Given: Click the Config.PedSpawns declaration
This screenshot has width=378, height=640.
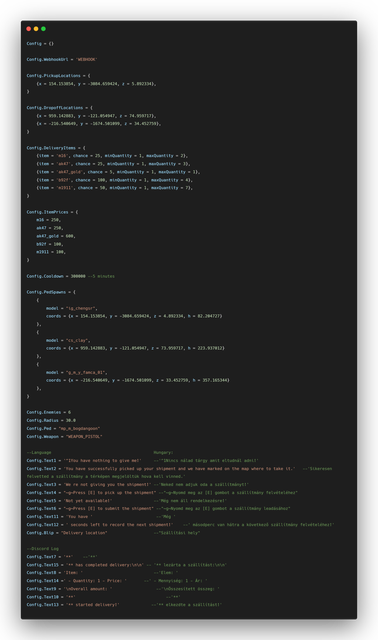Looking at the screenshot, I should coord(51,292).
